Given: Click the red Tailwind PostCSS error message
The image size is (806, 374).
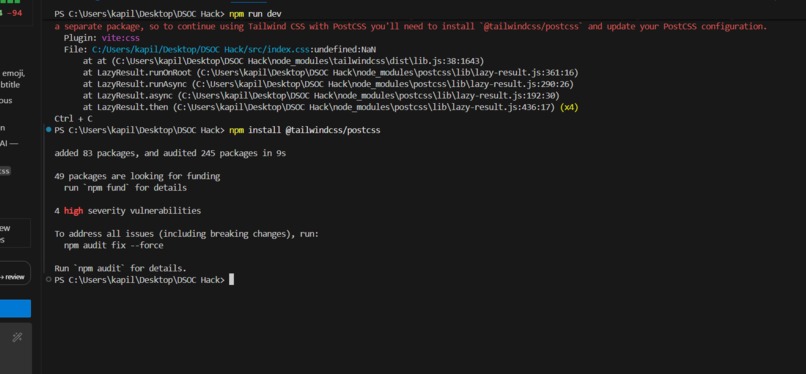Looking at the screenshot, I should (x=411, y=26).
